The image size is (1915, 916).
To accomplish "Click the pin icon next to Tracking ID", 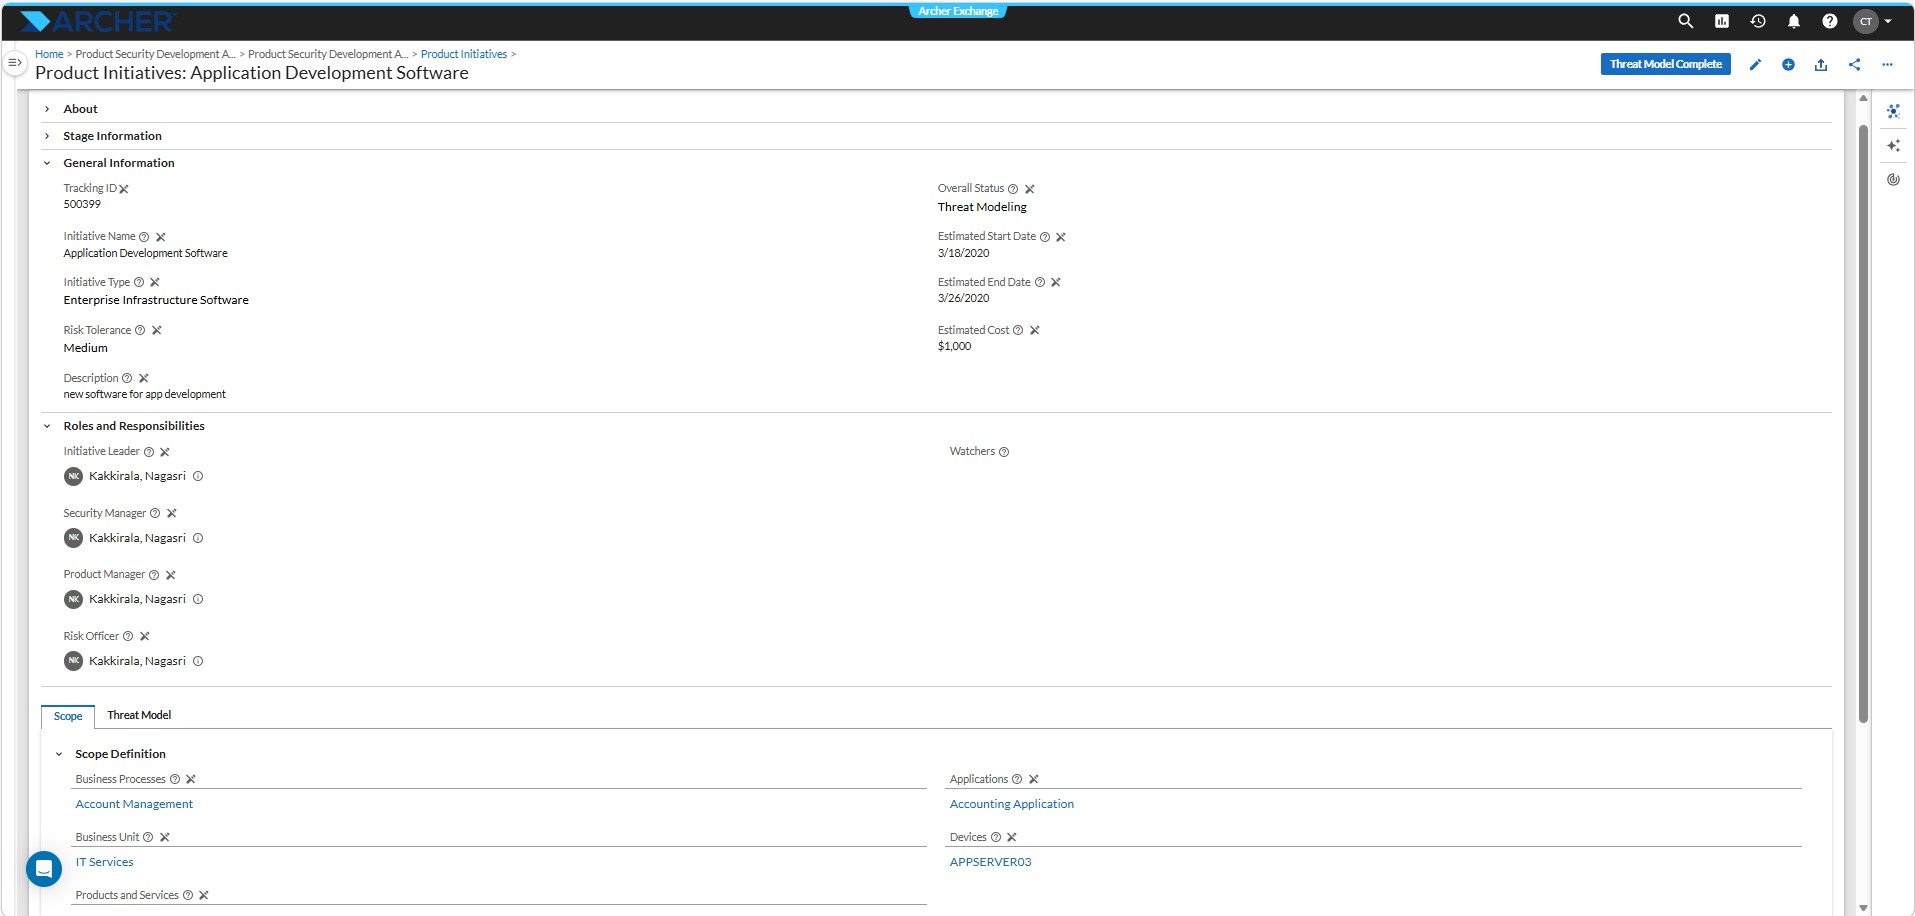I will point(124,189).
